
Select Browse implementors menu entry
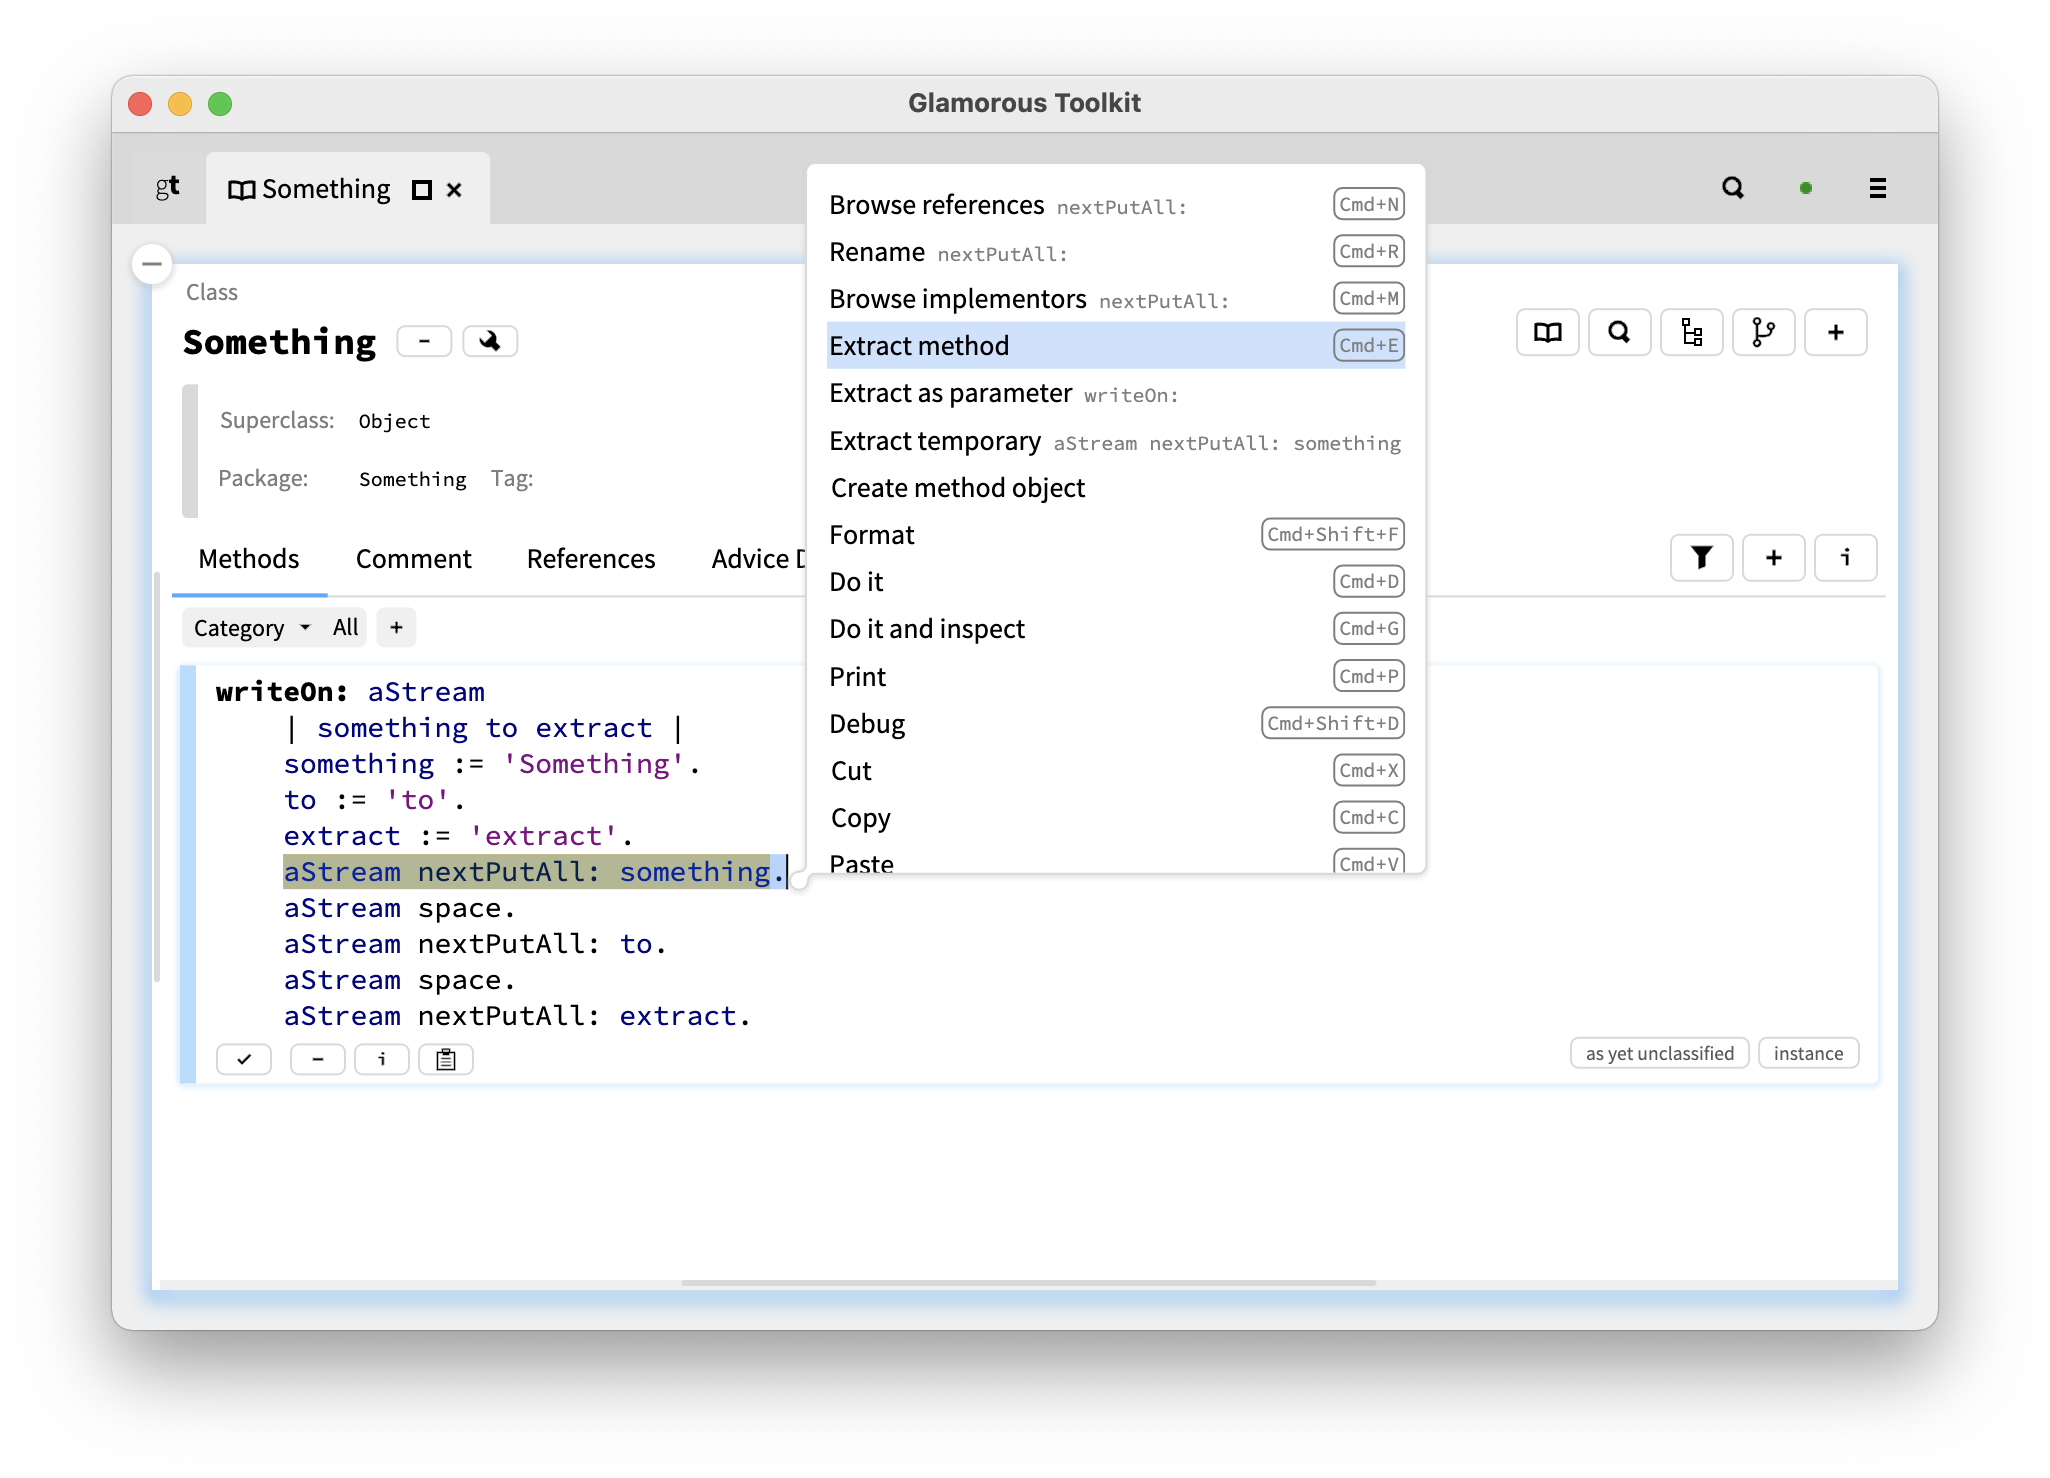click(1116, 299)
